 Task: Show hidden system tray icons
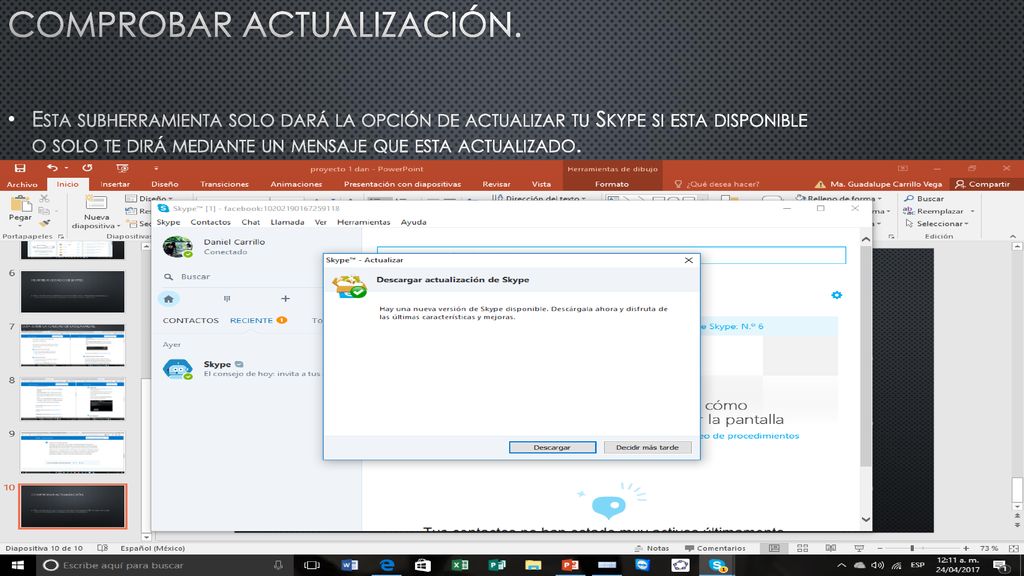pyautogui.click(x=841, y=565)
